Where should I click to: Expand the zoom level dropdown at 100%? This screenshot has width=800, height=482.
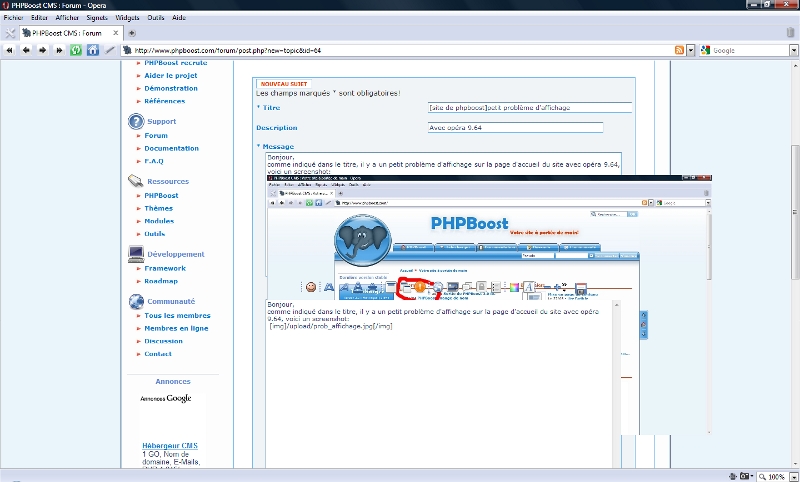792,476
